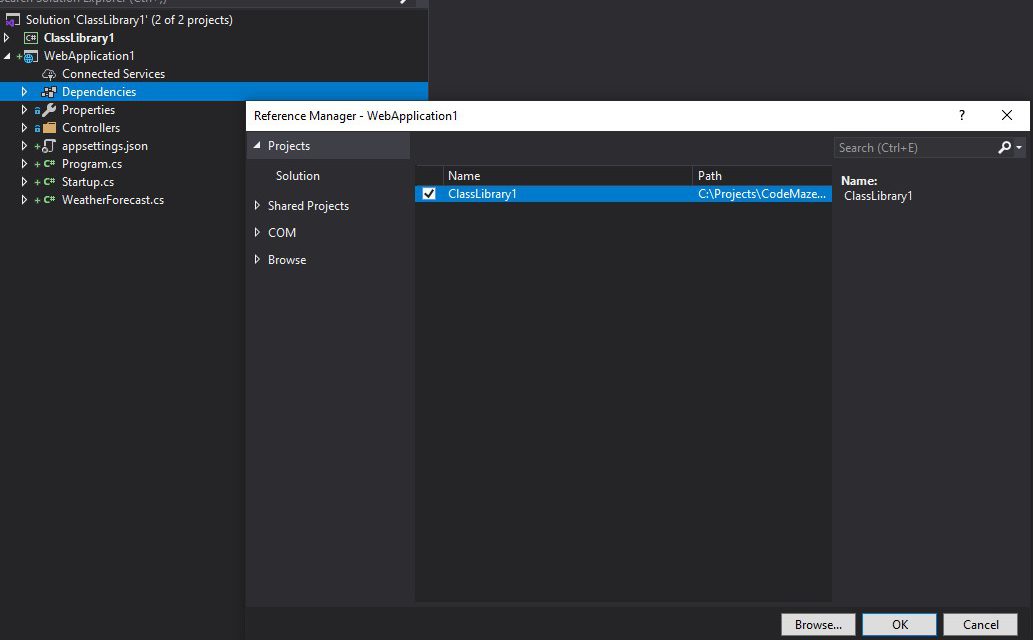This screenshot has width=1033, height=640.
Task: Collapse the WebApplication1 project node
Action: click(x=7, y=56)
